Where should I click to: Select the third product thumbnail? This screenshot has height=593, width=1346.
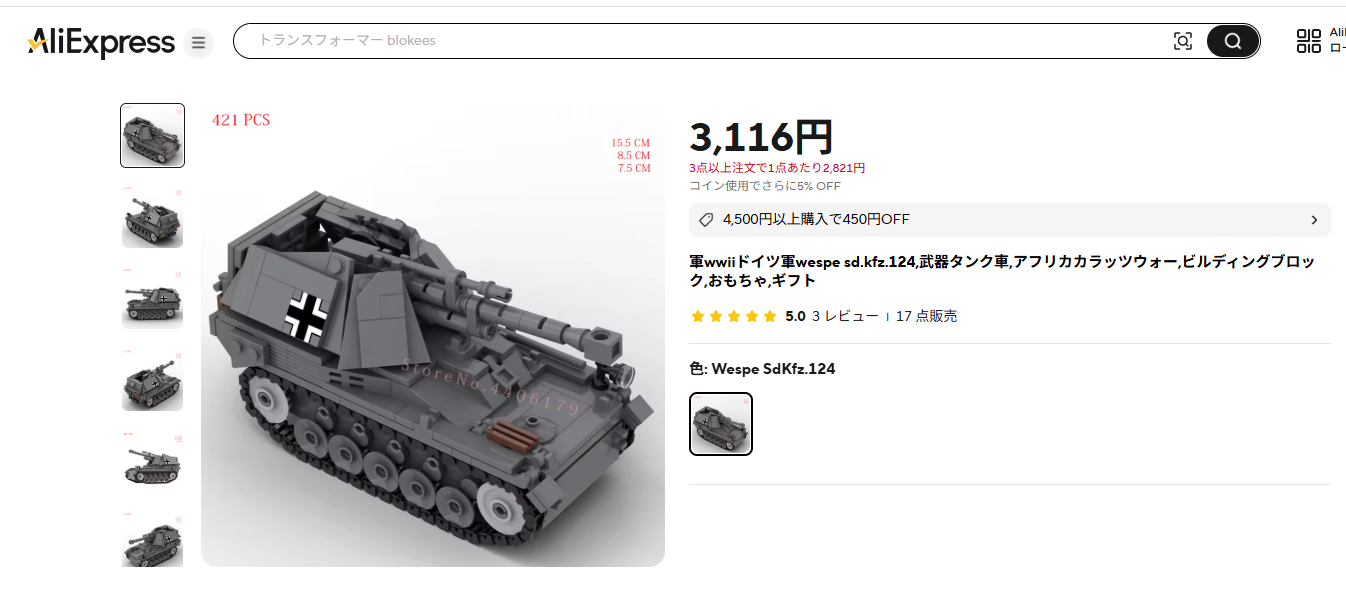(x=153, y=297)
